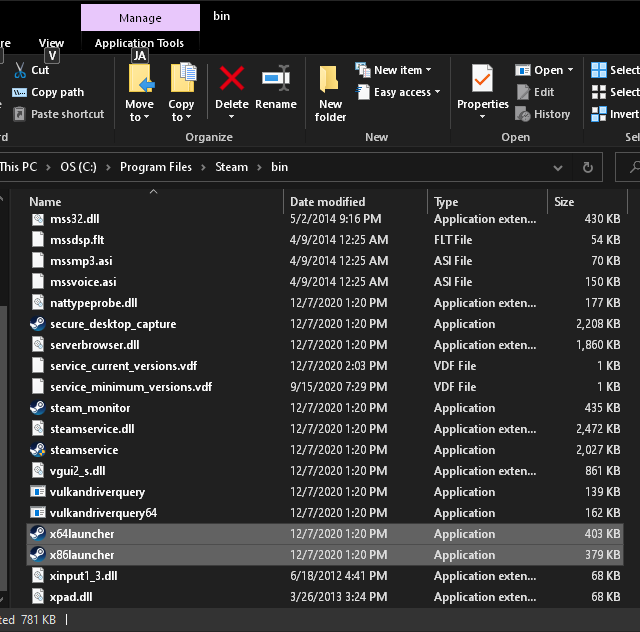Click the x64launcher Steam icon
The width and height of the screenshot is (640, 632).
38,534
